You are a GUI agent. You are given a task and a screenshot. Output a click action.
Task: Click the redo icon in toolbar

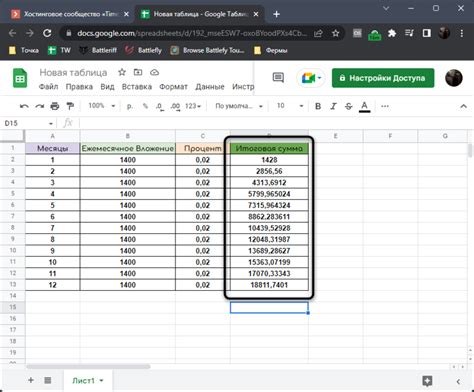(x=40, y=106)
